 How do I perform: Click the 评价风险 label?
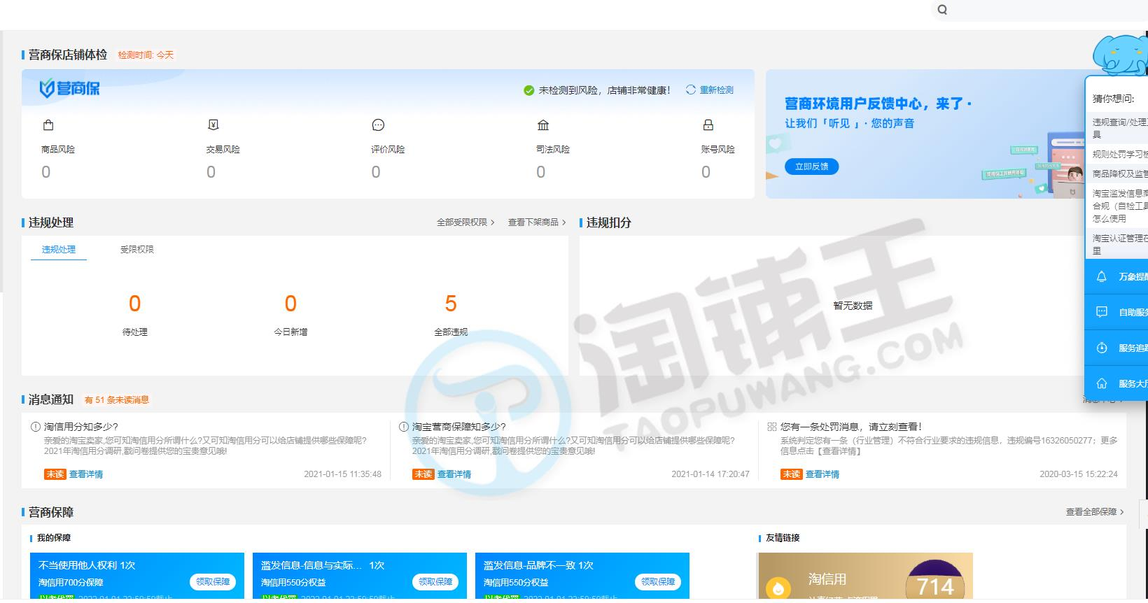[387, 149]
